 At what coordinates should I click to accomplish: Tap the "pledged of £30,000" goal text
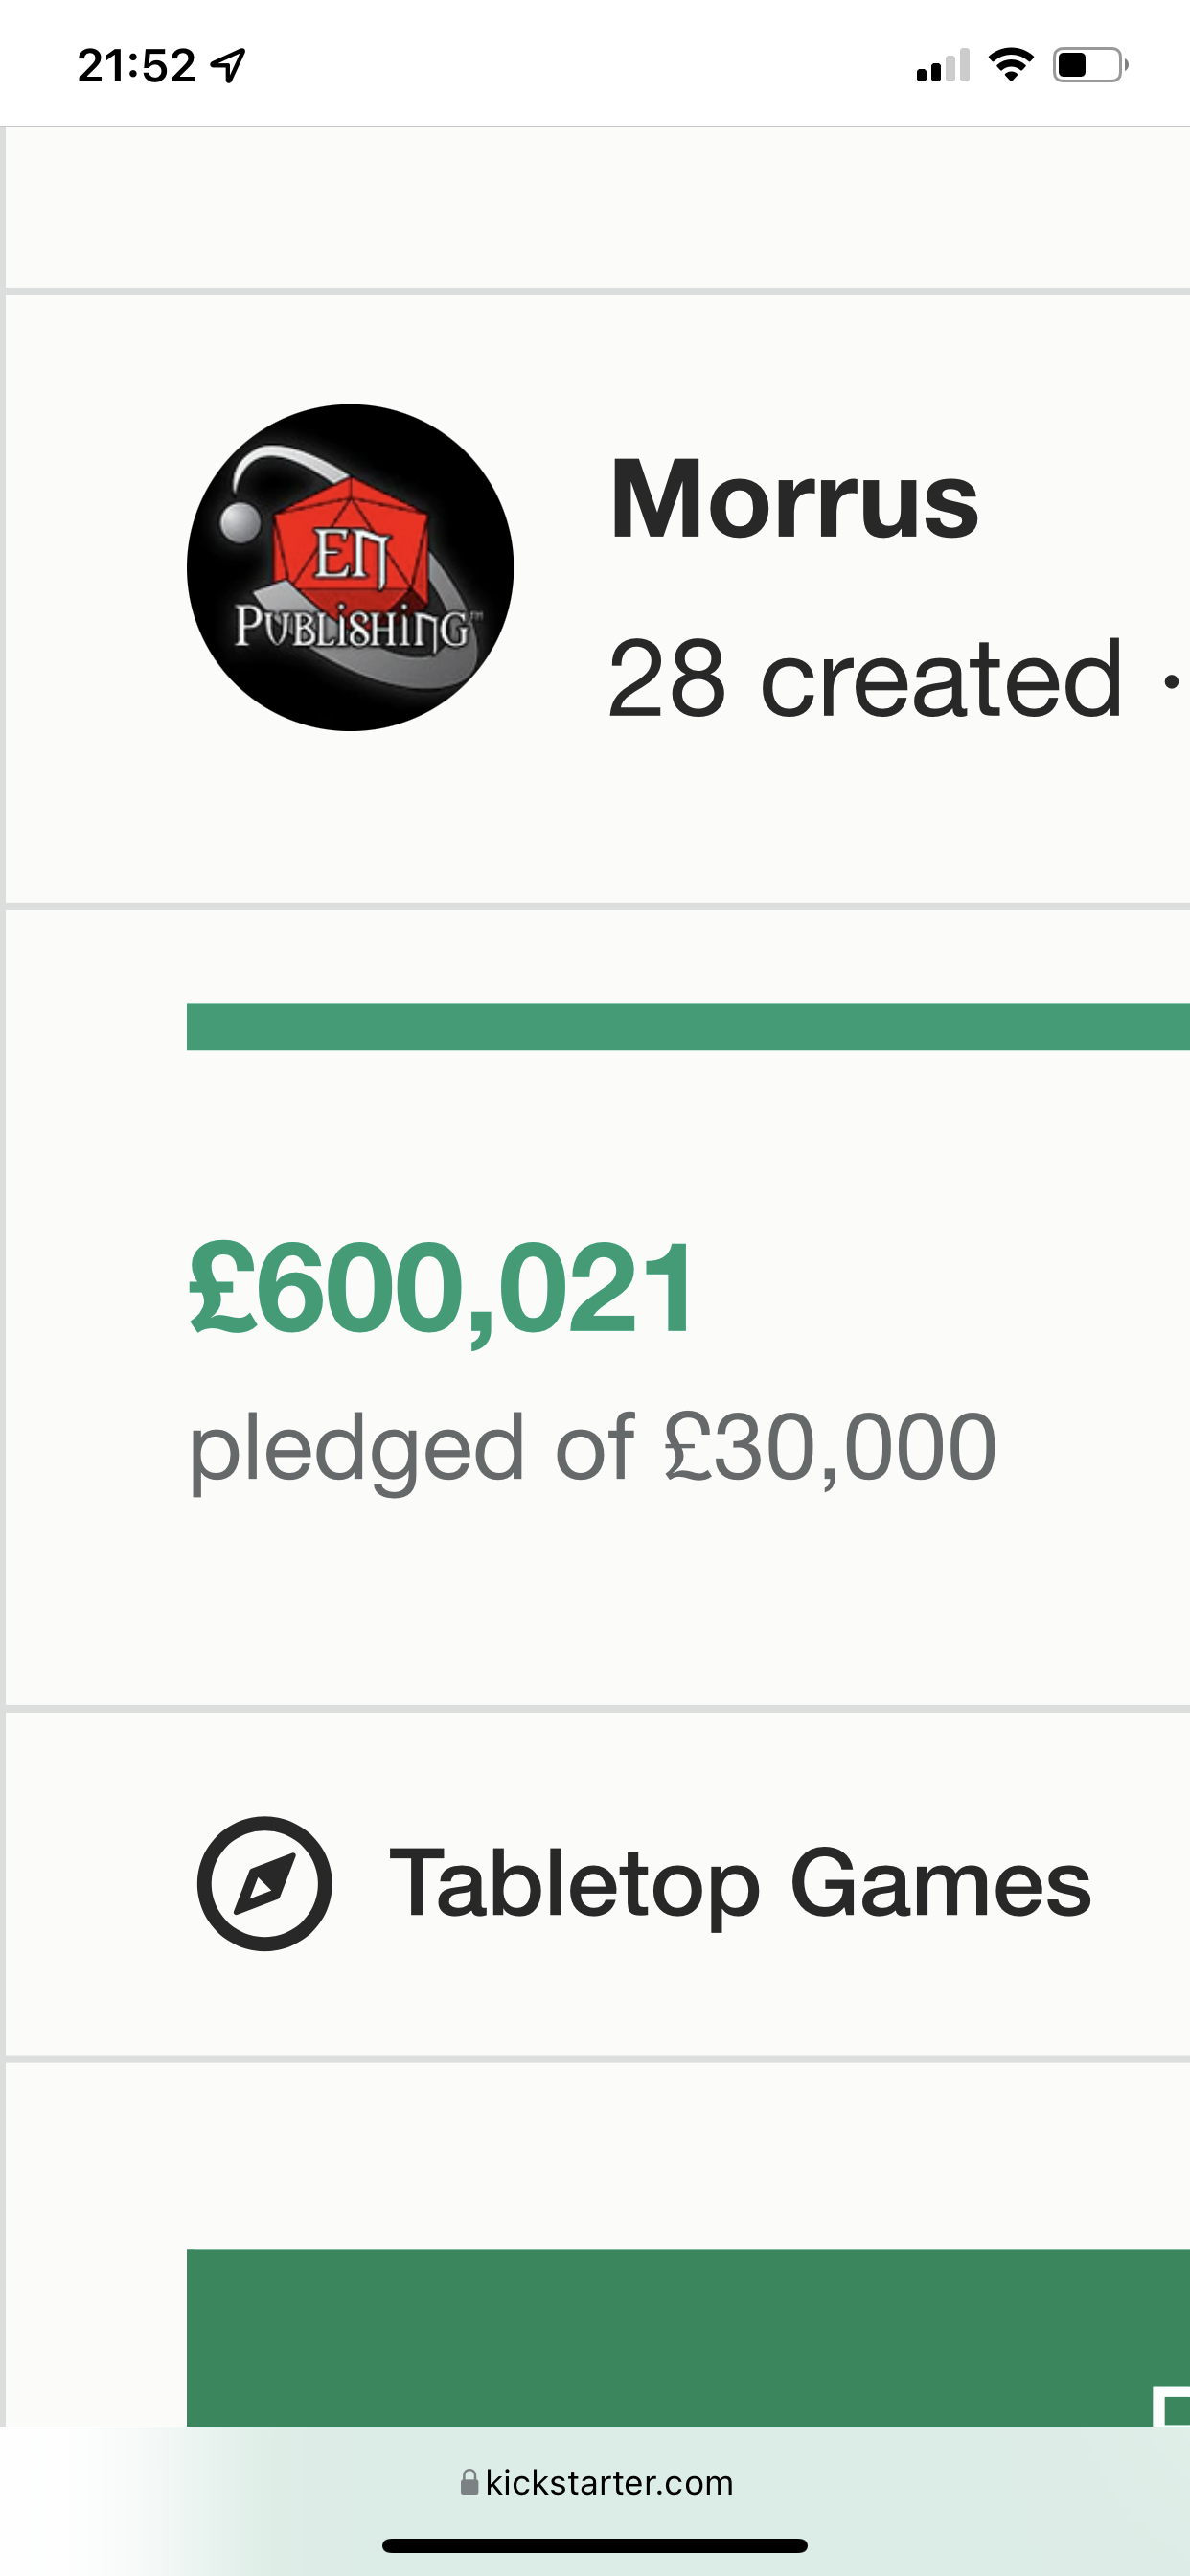pyautogui.click(x=593, y=1447)
